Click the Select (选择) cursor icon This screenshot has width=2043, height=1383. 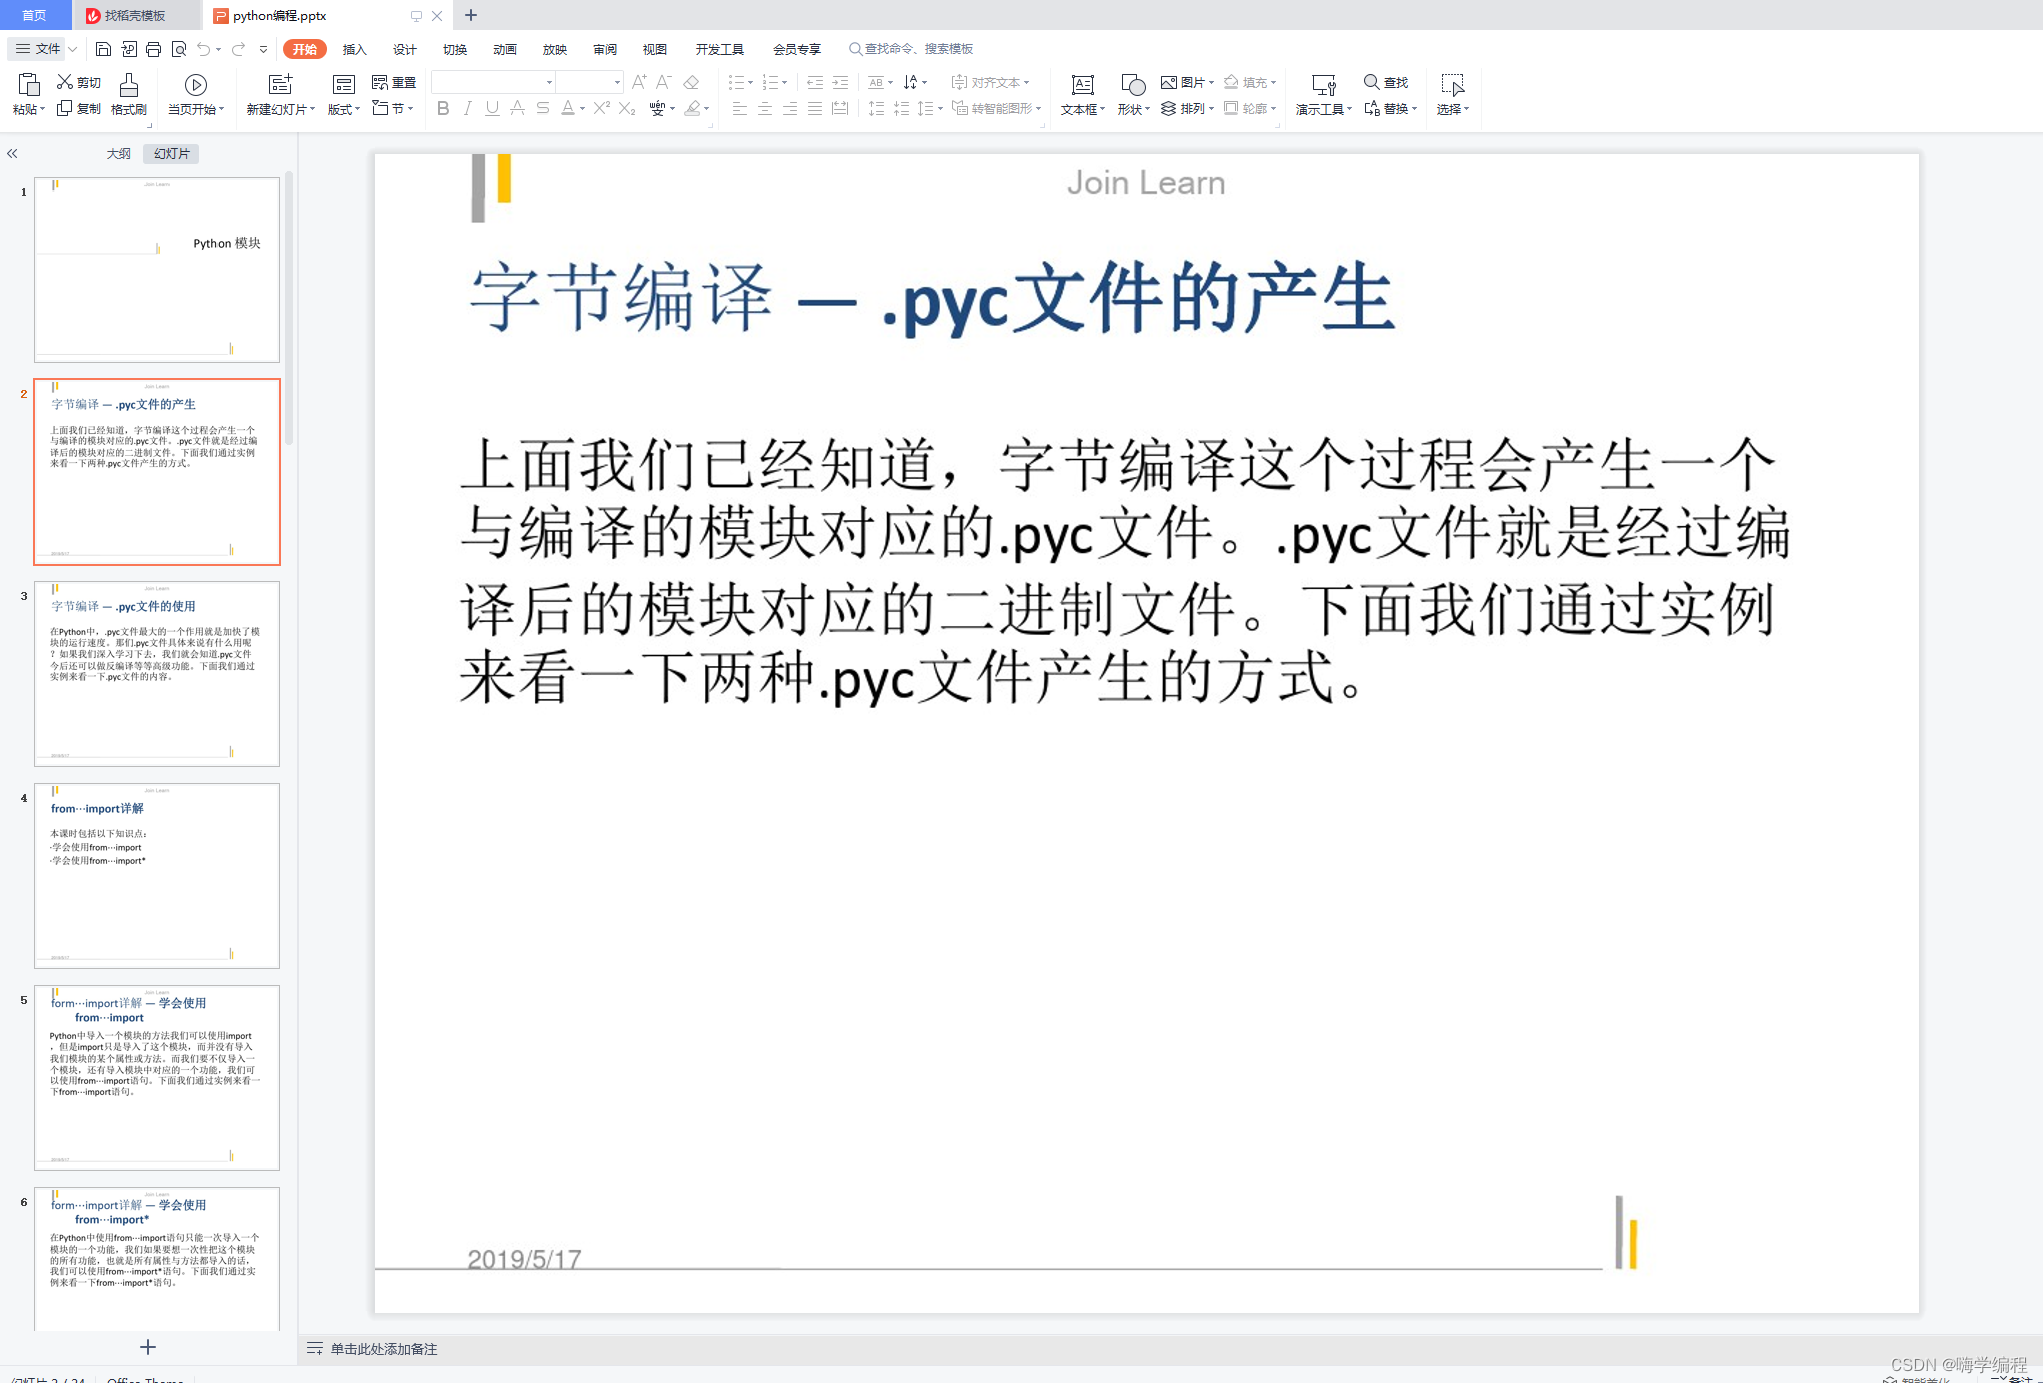(1452, 84)
